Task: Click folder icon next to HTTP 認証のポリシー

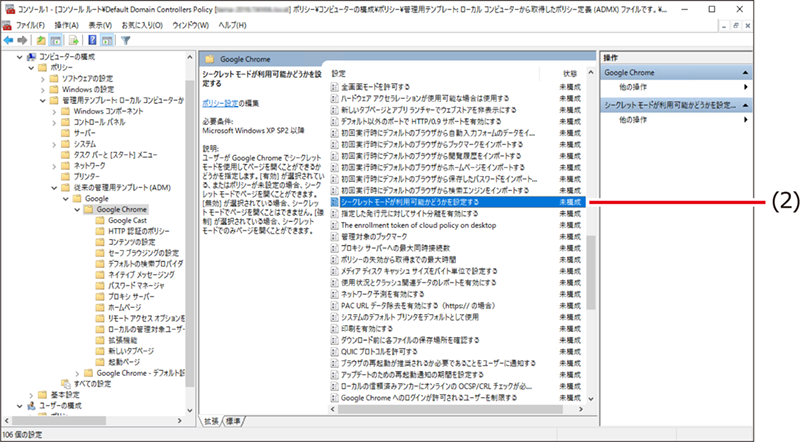Action: (100, 231)
